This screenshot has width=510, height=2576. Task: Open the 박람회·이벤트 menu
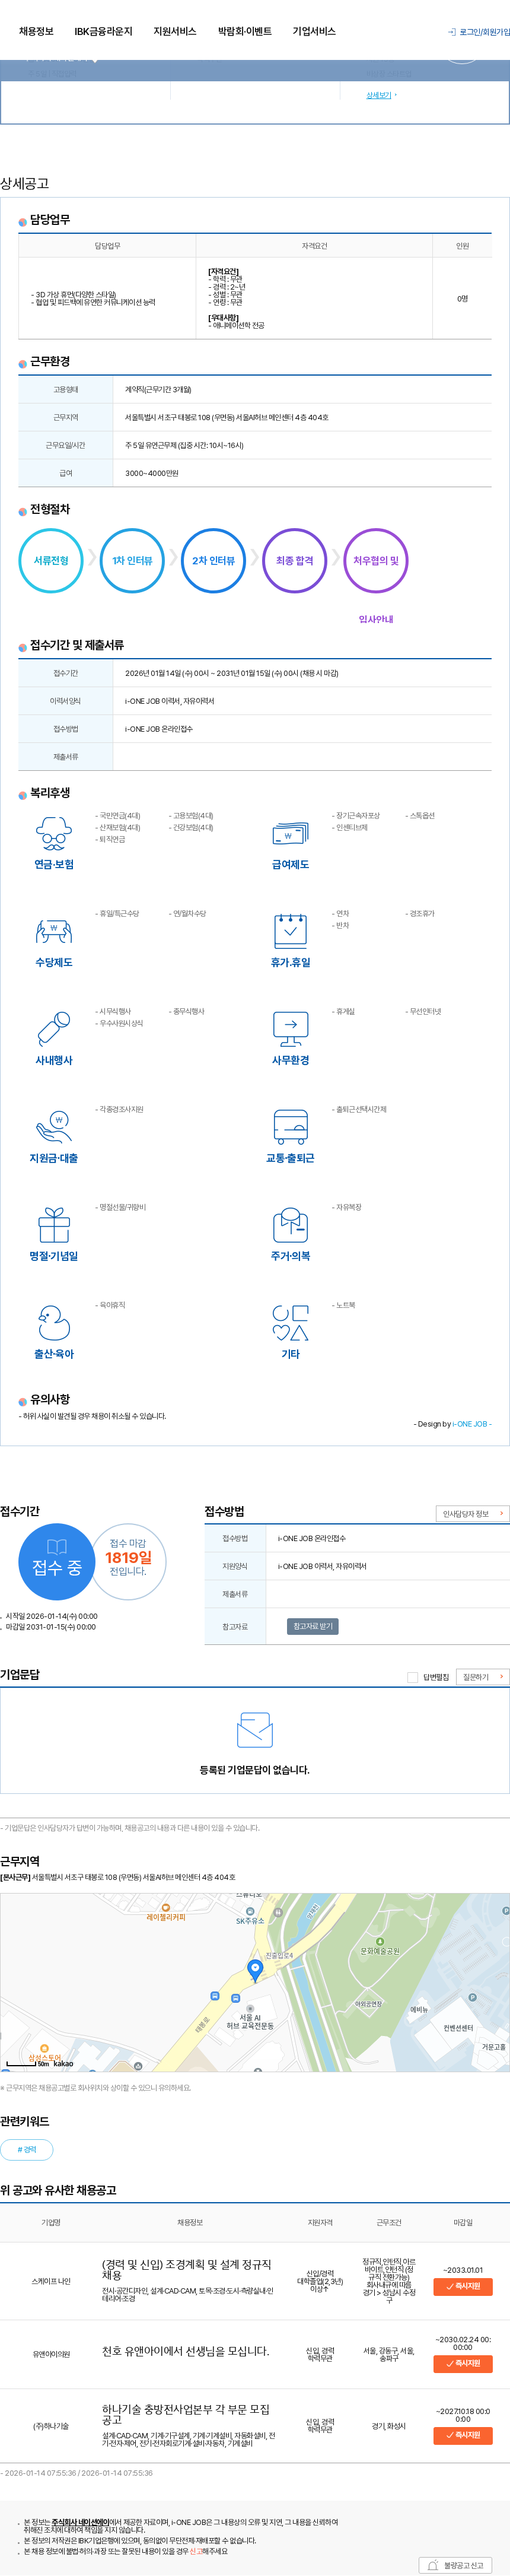[245, 31]
